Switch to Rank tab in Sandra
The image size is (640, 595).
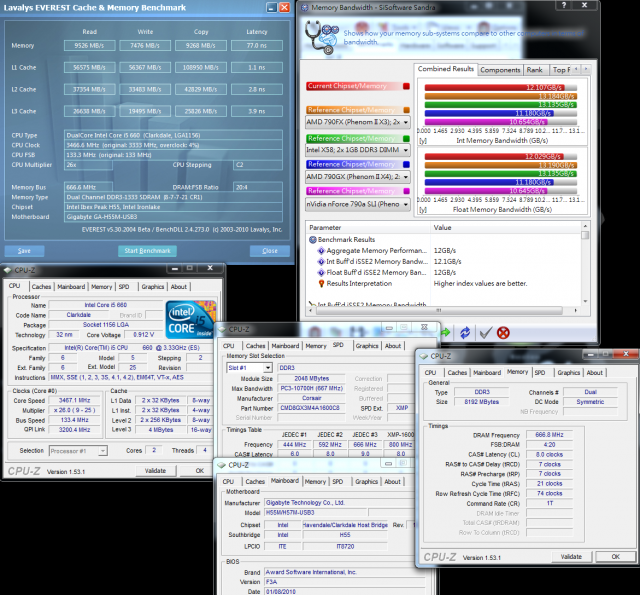(x=534, y=70)
